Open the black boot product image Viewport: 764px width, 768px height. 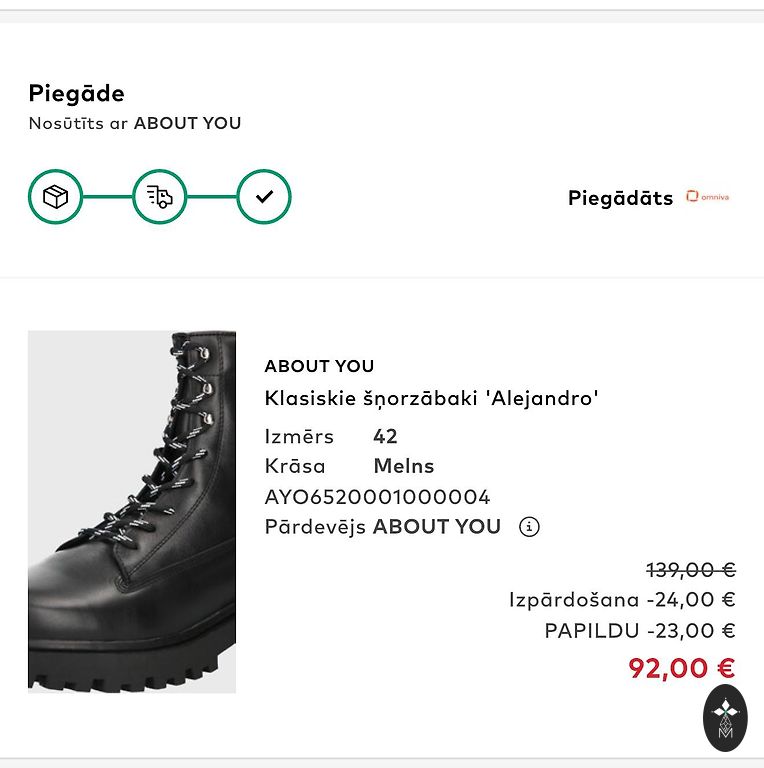(x=132, y=511)
